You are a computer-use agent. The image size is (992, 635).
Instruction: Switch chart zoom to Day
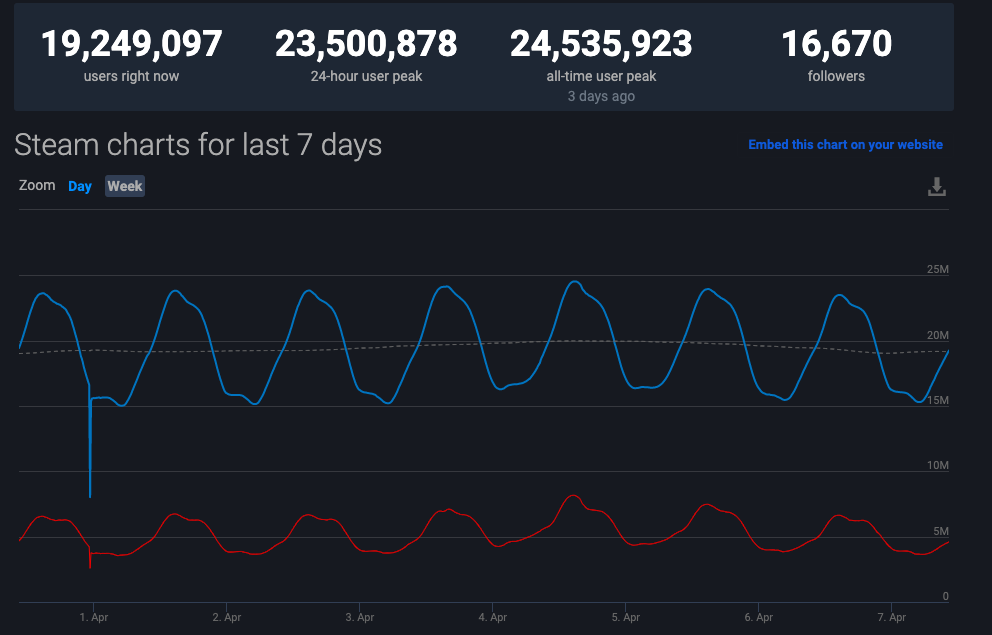(80, 186)
